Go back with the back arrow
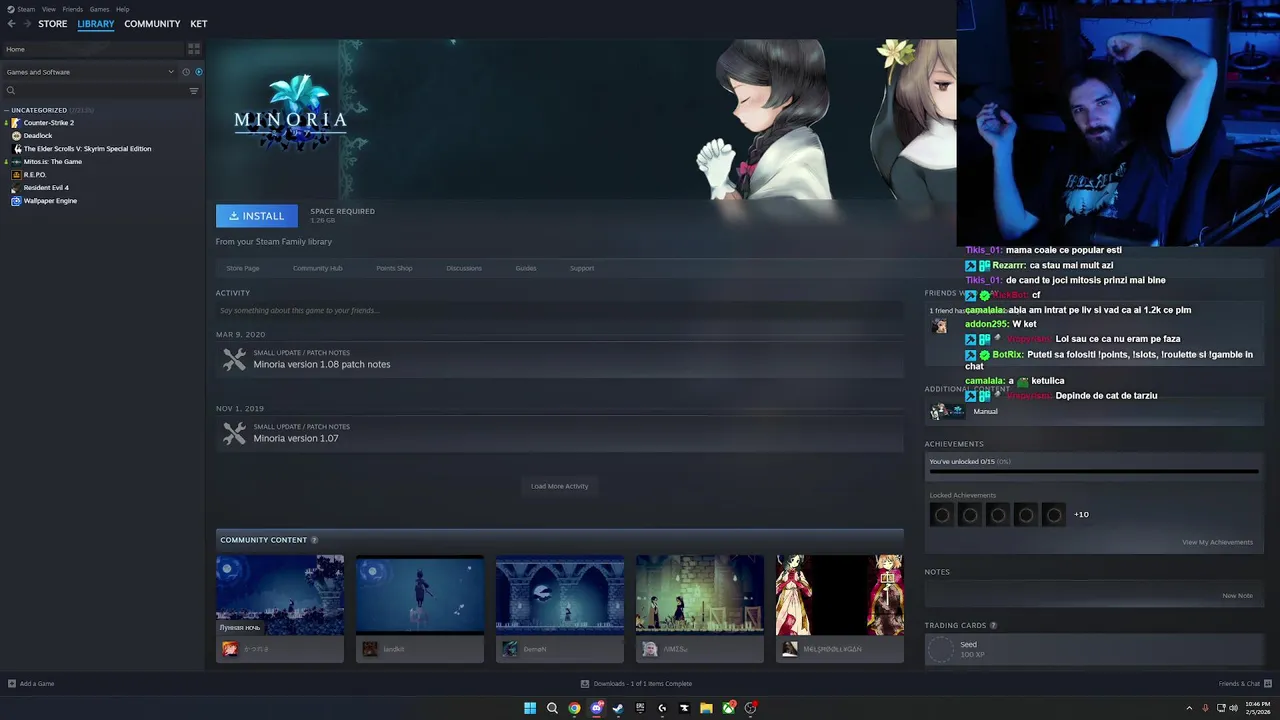The width and height of the screenshot is (1280, 720). click(11, 24)
